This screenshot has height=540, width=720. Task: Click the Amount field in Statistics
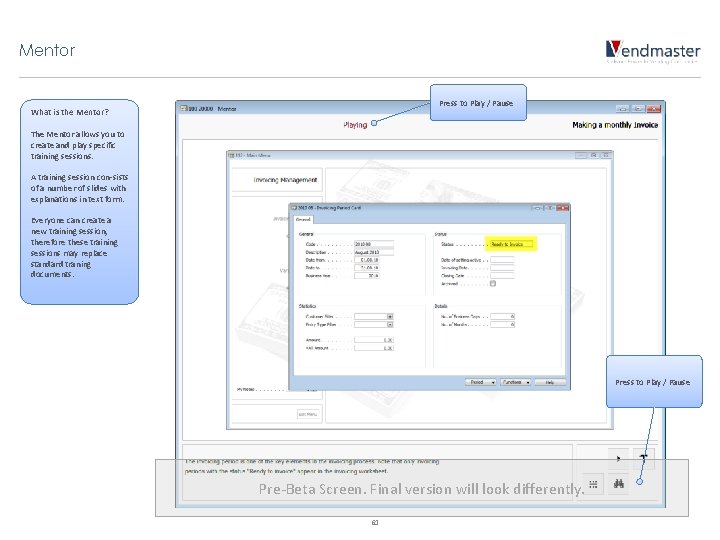(x=374, y=340)
